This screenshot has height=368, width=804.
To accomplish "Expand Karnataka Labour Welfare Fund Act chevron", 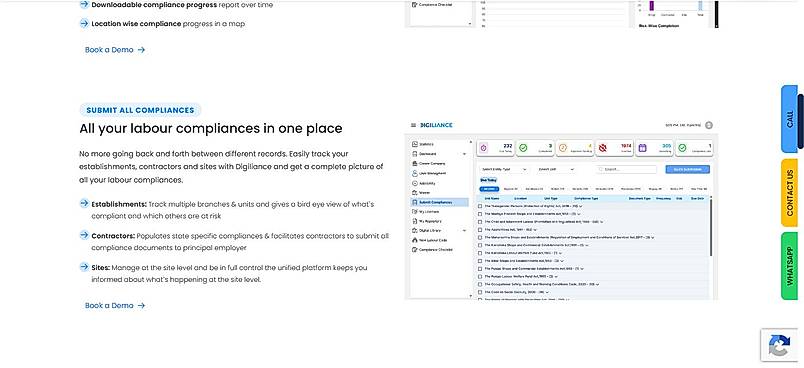I will [560, 253].
